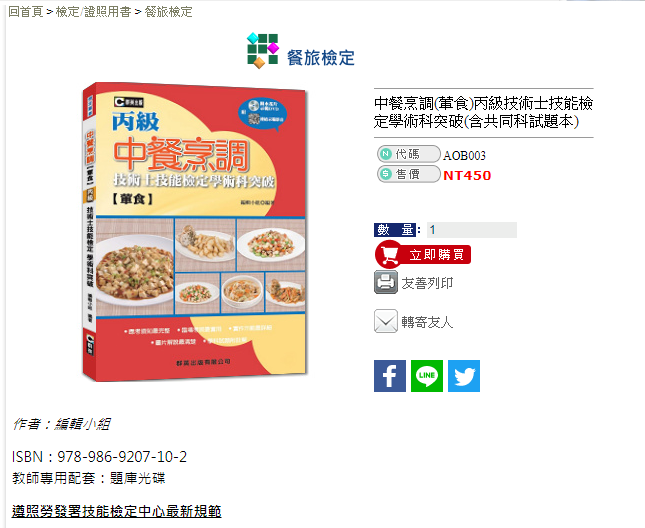Click the printer icon for friendly print
Image resolution: width=645 pixels, height=528 pixels.
point(386,282)
